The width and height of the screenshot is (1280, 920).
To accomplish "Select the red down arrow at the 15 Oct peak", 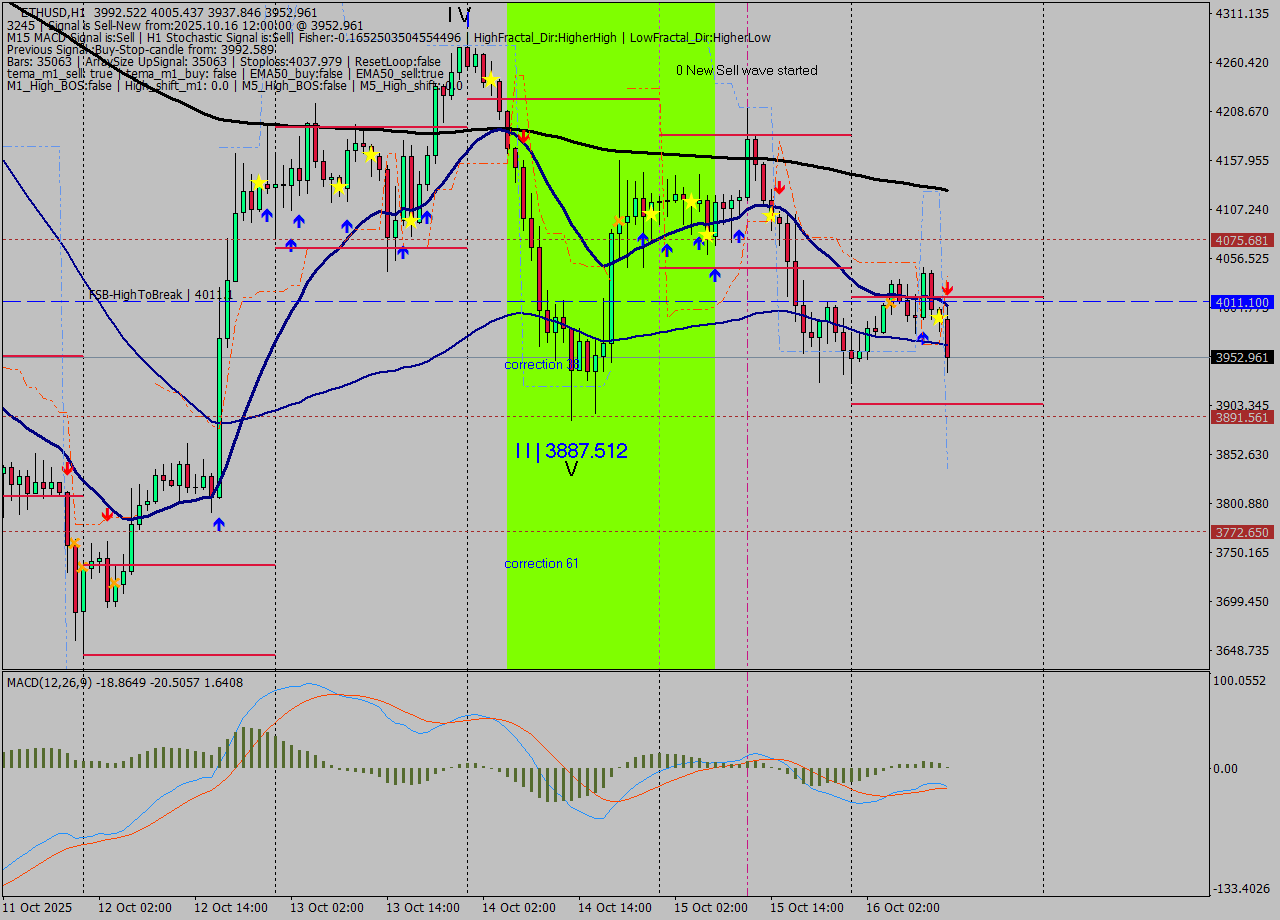I will pyautogui.click(x=779, y=186).
